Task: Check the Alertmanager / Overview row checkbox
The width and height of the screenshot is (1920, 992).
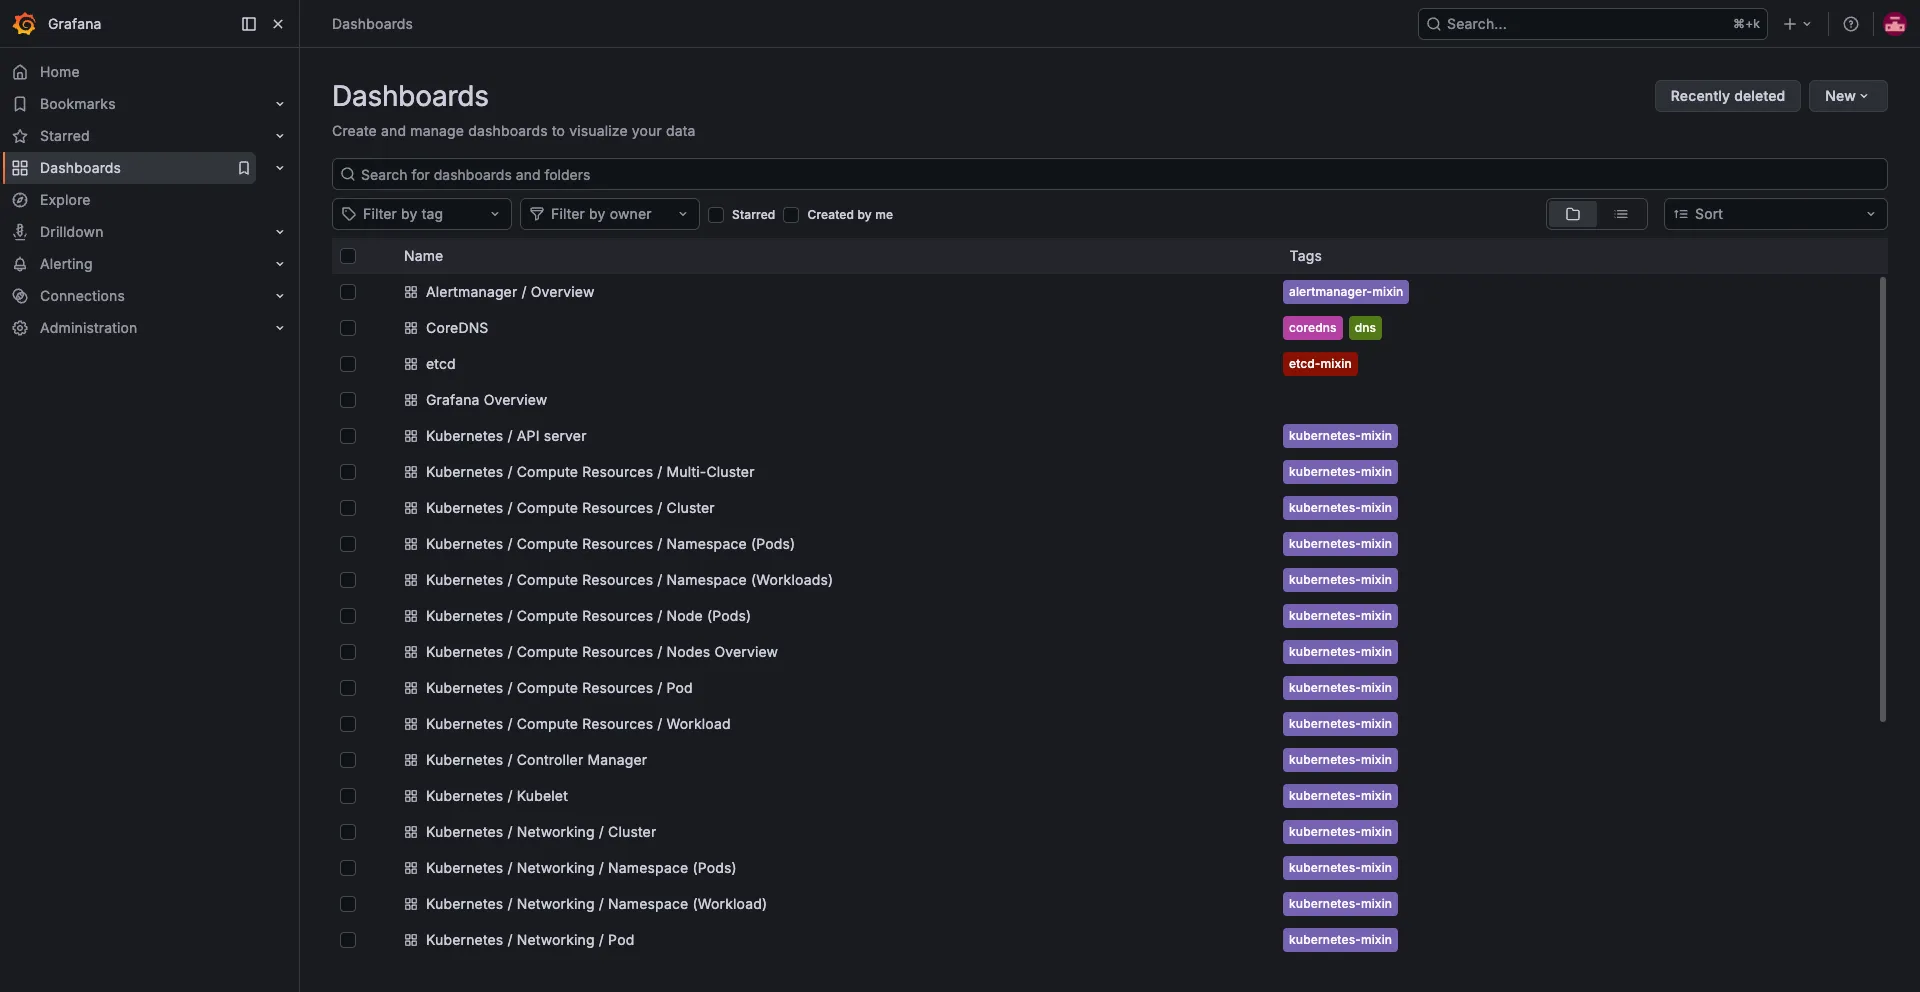Action: tap(348, 292)
